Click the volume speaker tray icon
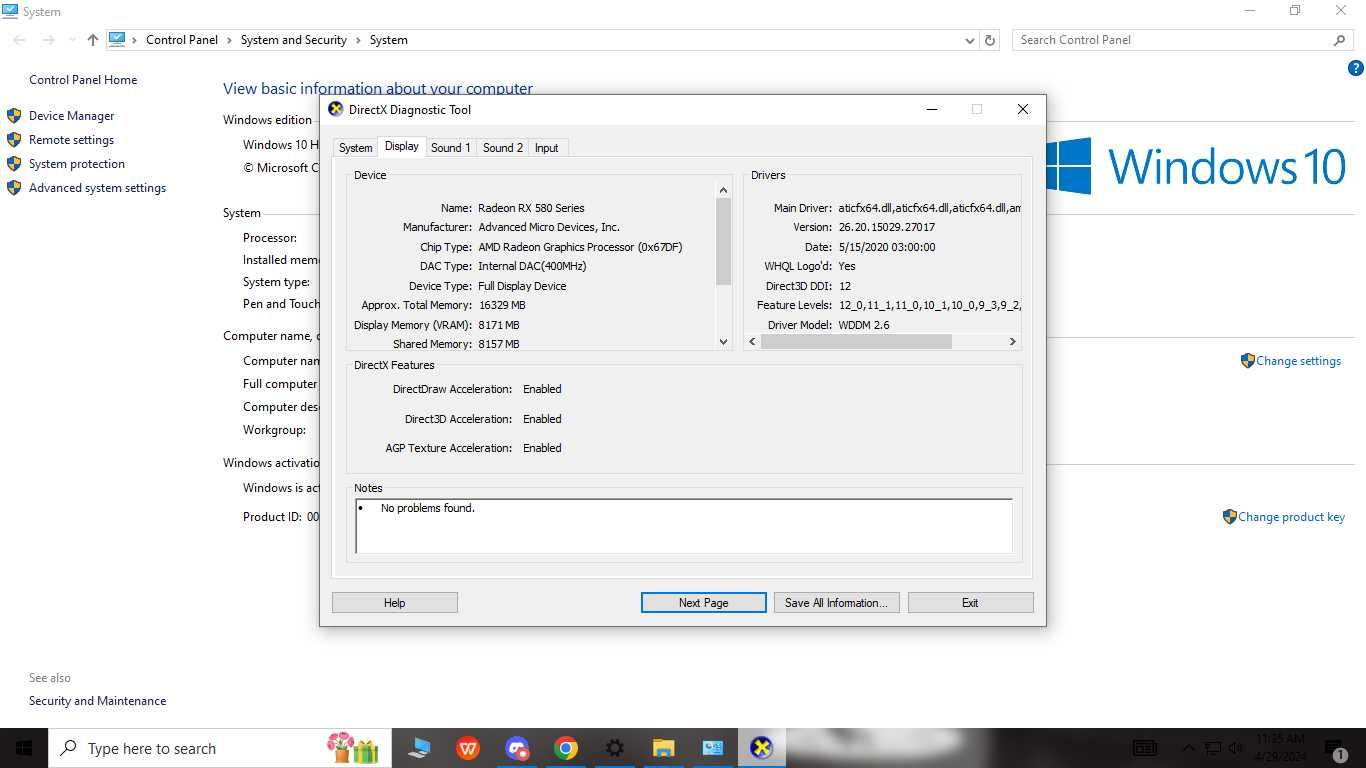 point(1236,748)
